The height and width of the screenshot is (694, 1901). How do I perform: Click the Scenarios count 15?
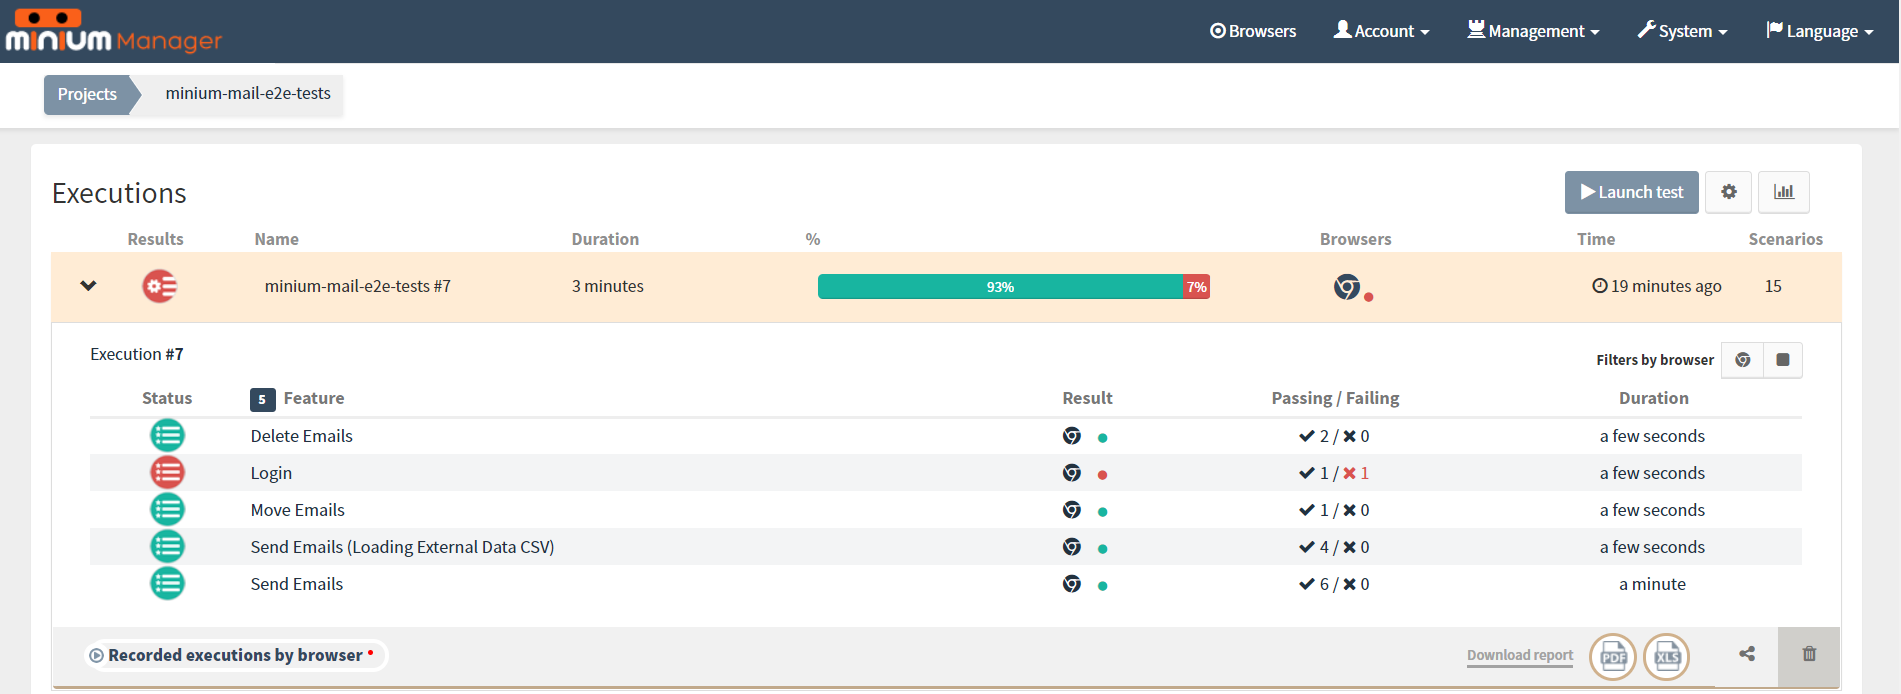point(1773,286)
